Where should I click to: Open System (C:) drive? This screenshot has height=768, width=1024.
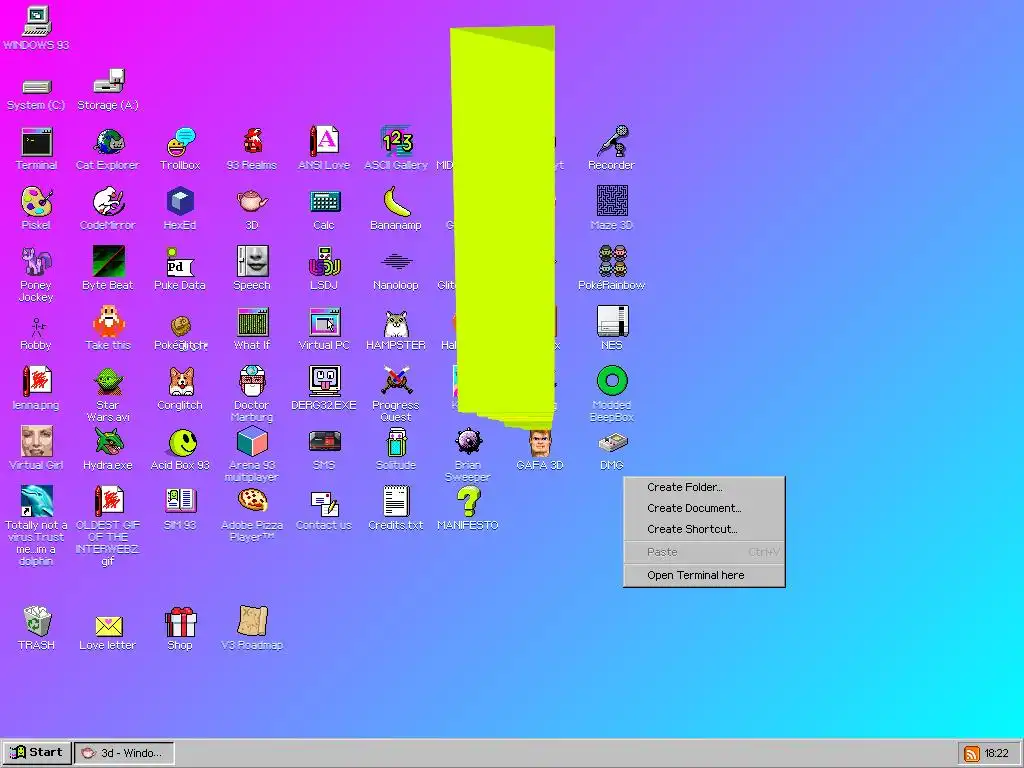click(x=37, y=86)
